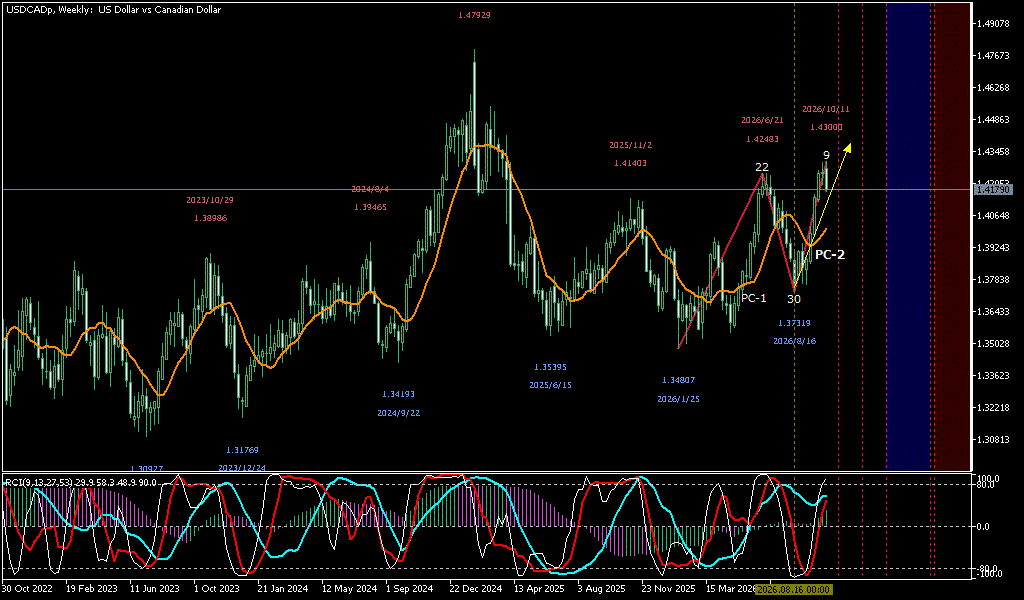The height and width of the screenshot is (600, 1024).
Task: Click 1 Oct 2023 on time axis
Action: 217,588
